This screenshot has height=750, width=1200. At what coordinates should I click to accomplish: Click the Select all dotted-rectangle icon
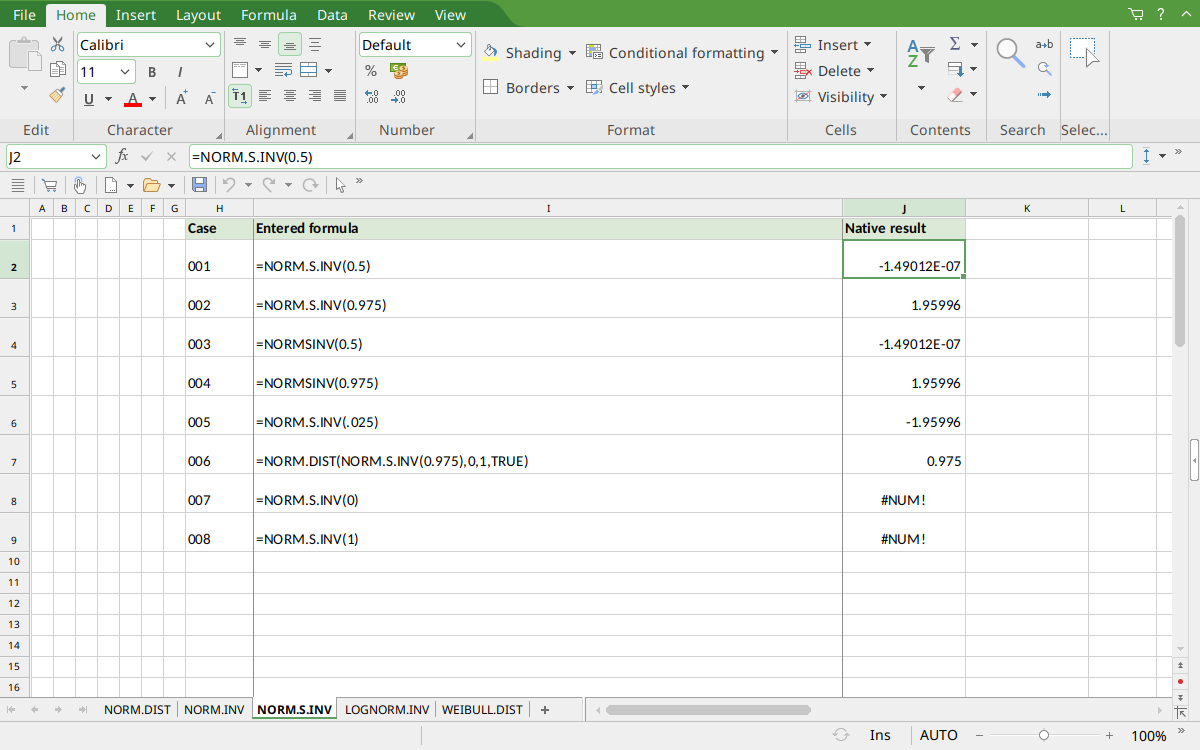click(1083, 52)
